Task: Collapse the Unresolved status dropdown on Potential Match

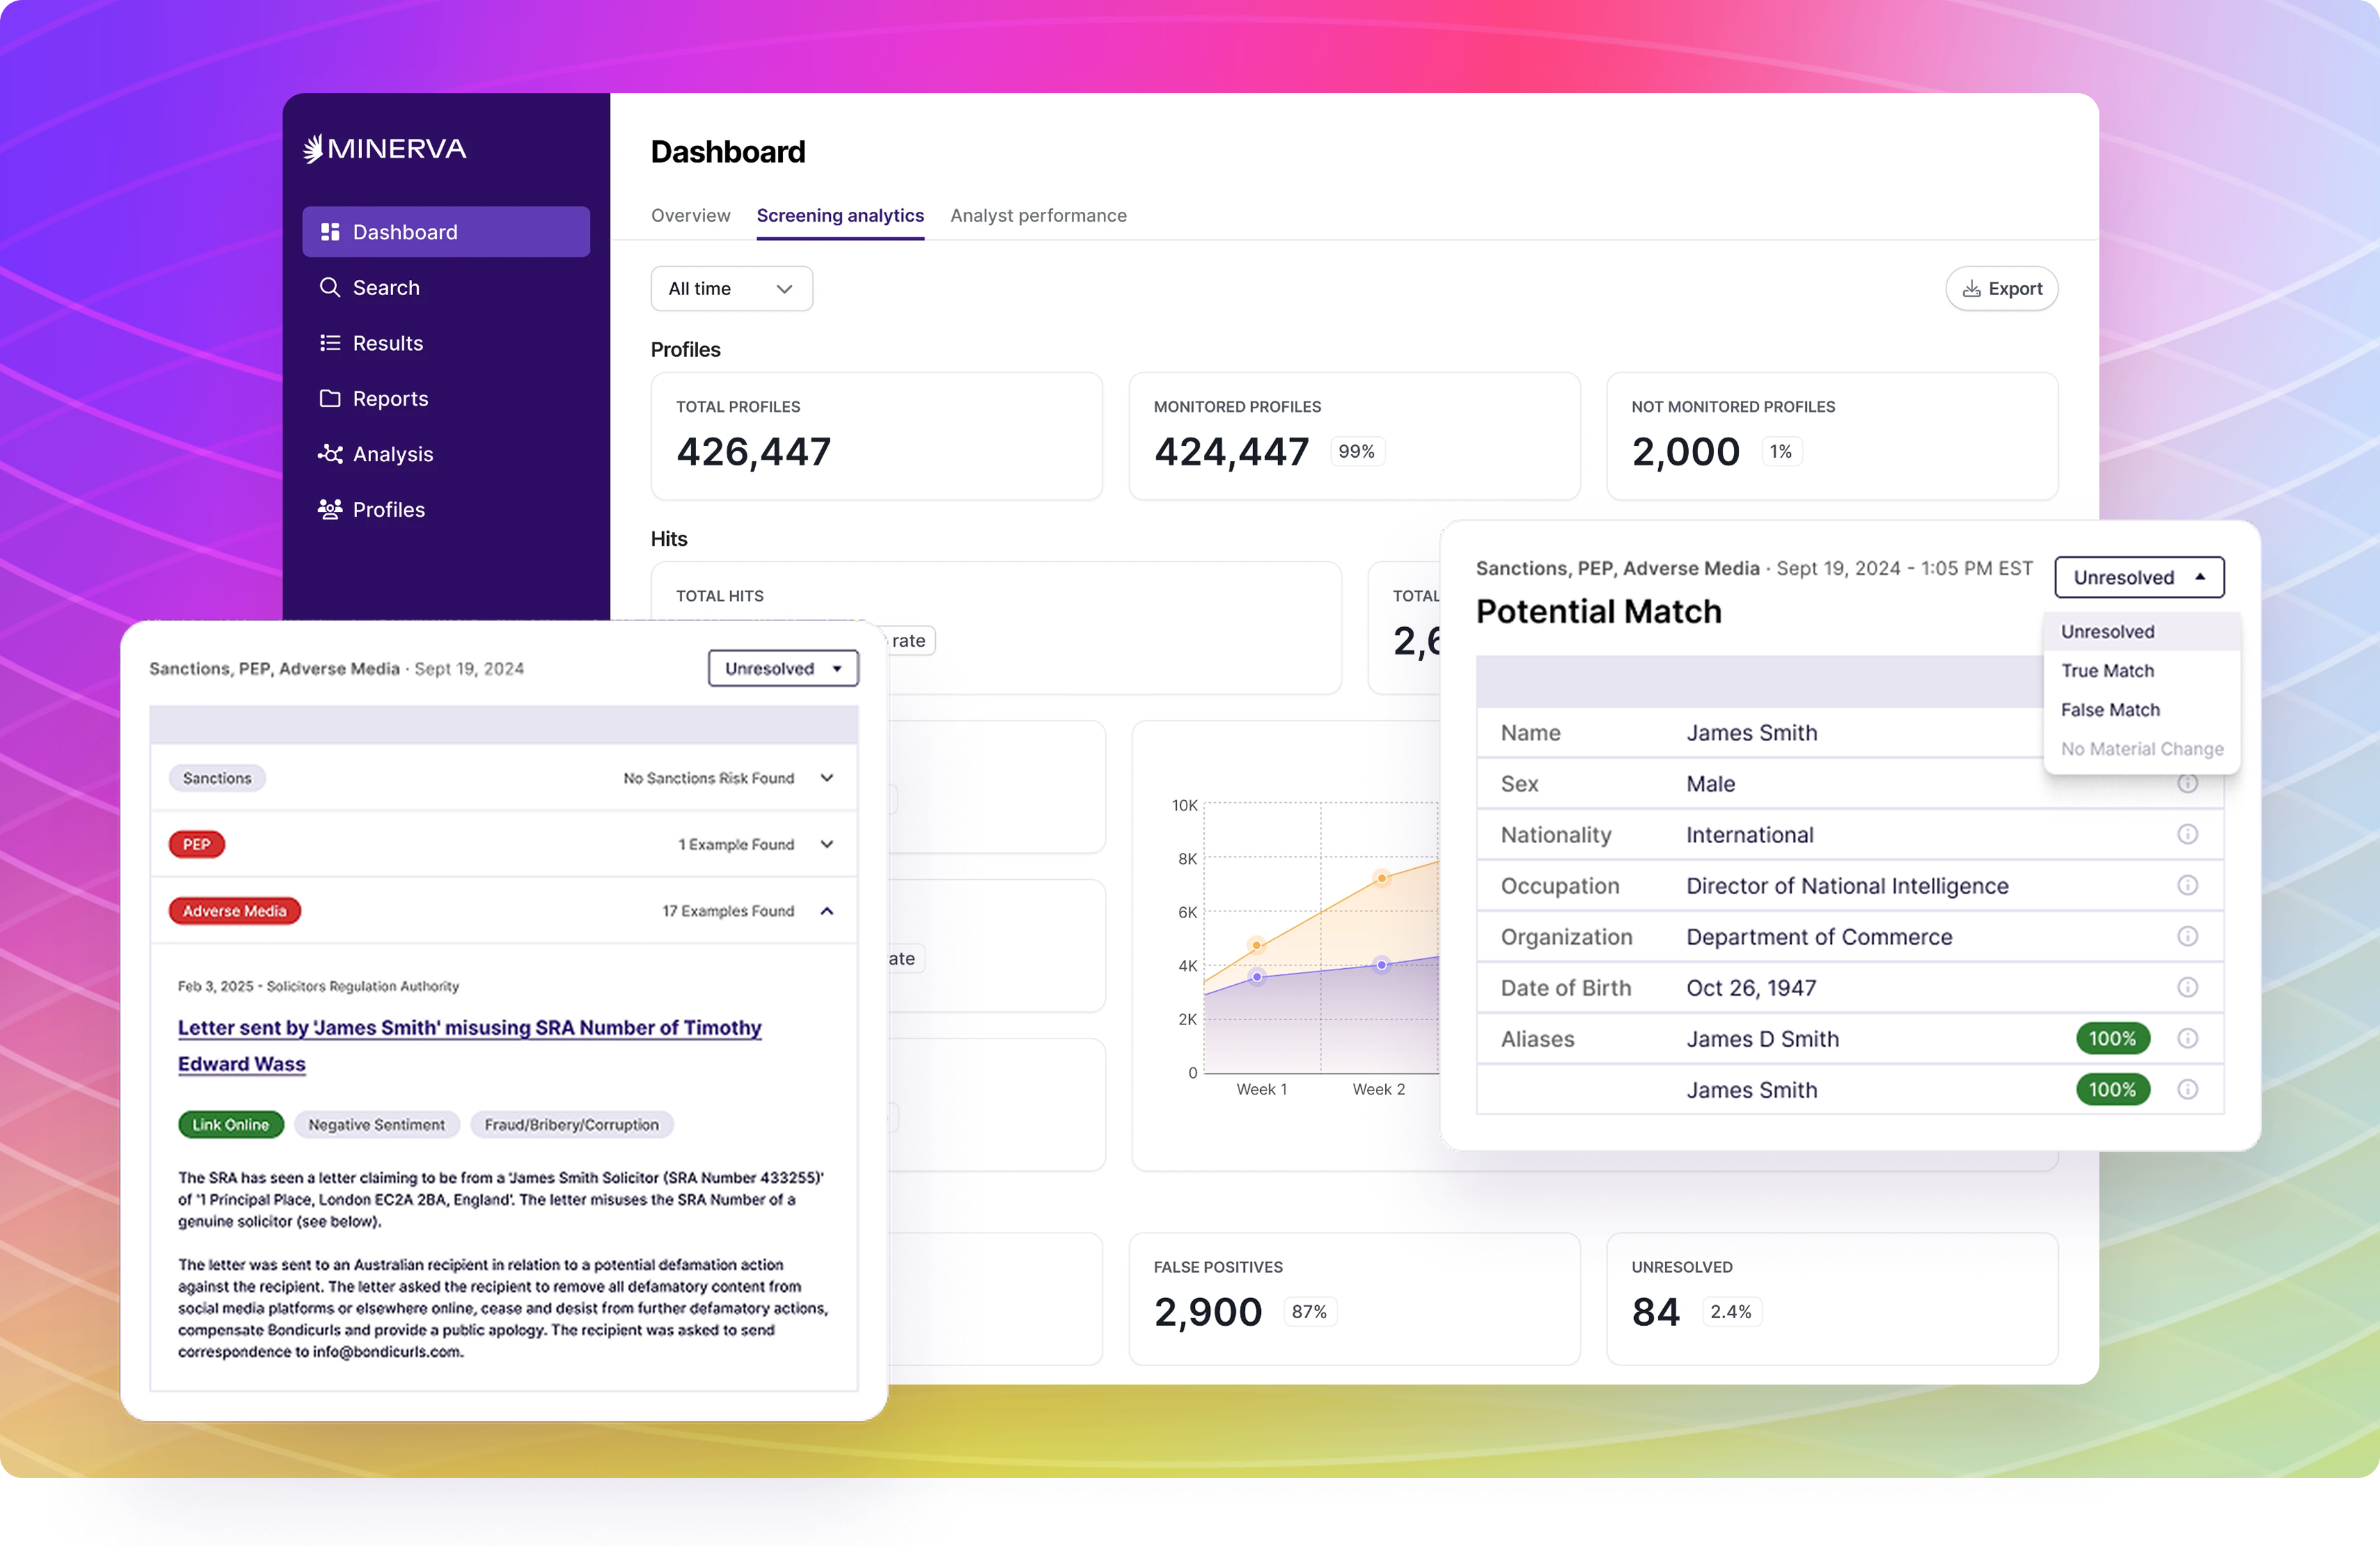Action: (x=2138, y=577)
